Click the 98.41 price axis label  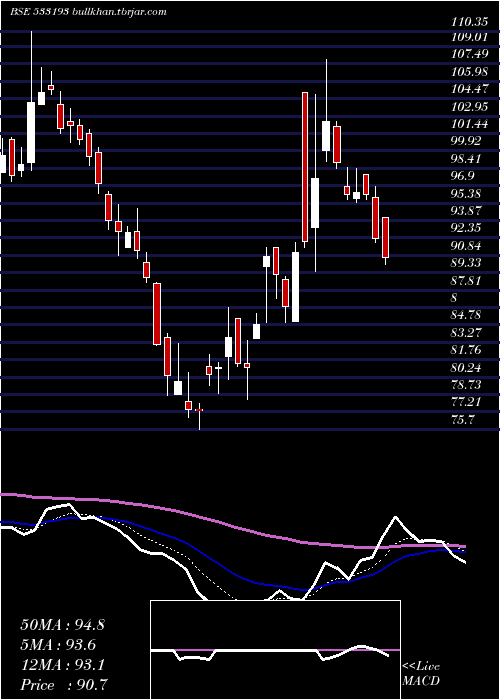tap(466, 159)
